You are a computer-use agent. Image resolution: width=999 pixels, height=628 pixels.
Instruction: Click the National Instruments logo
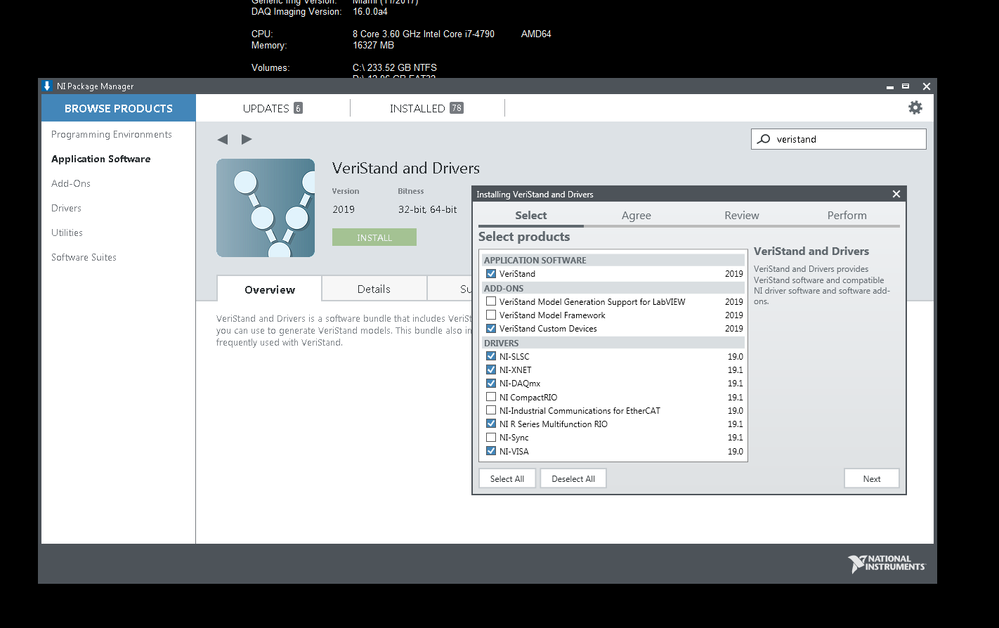886,564
